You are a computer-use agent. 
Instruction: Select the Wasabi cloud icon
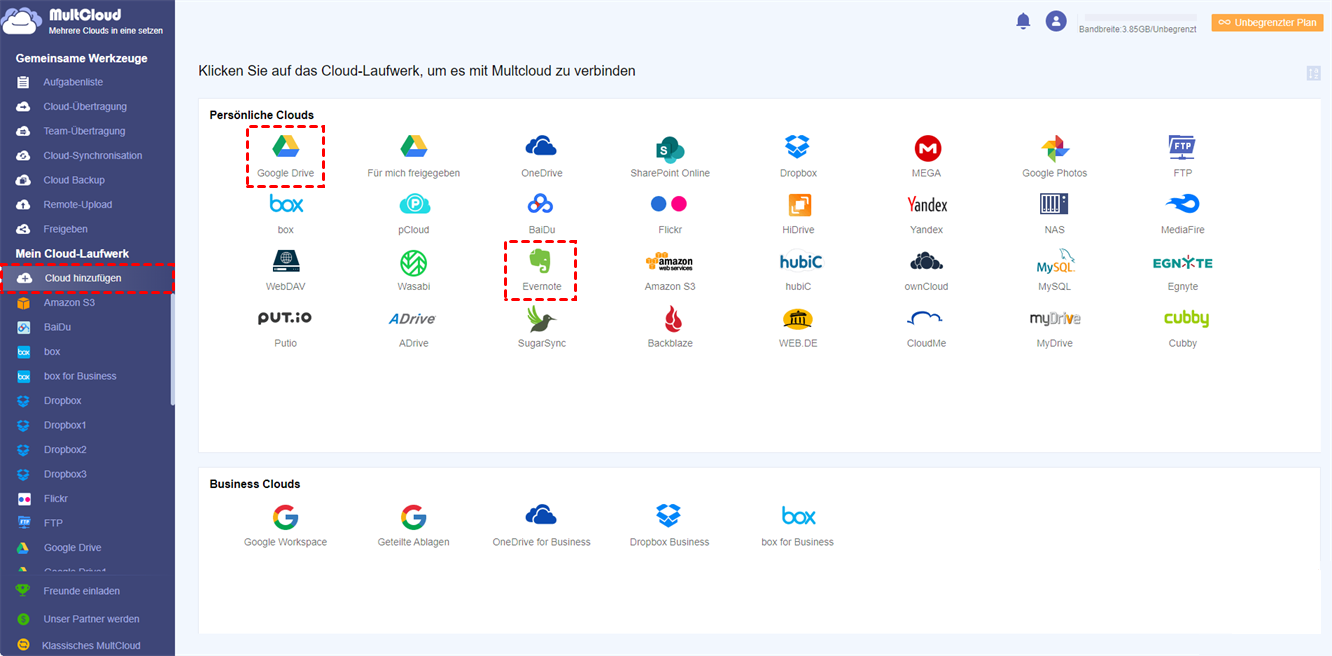[x=414, y=262]
